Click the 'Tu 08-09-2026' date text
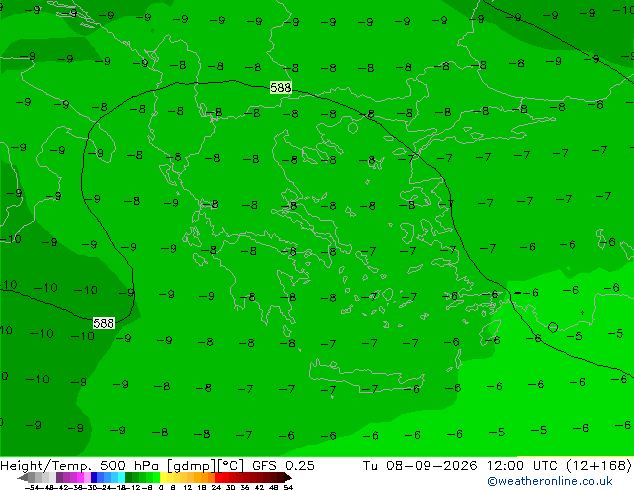Image resolution: width=634 pixels, height=490 pixels. [x=420, y=465]
